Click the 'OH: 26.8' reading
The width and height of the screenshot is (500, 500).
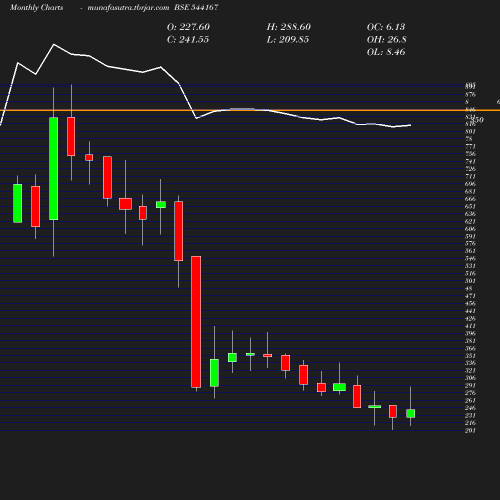[x=387, y=40]
